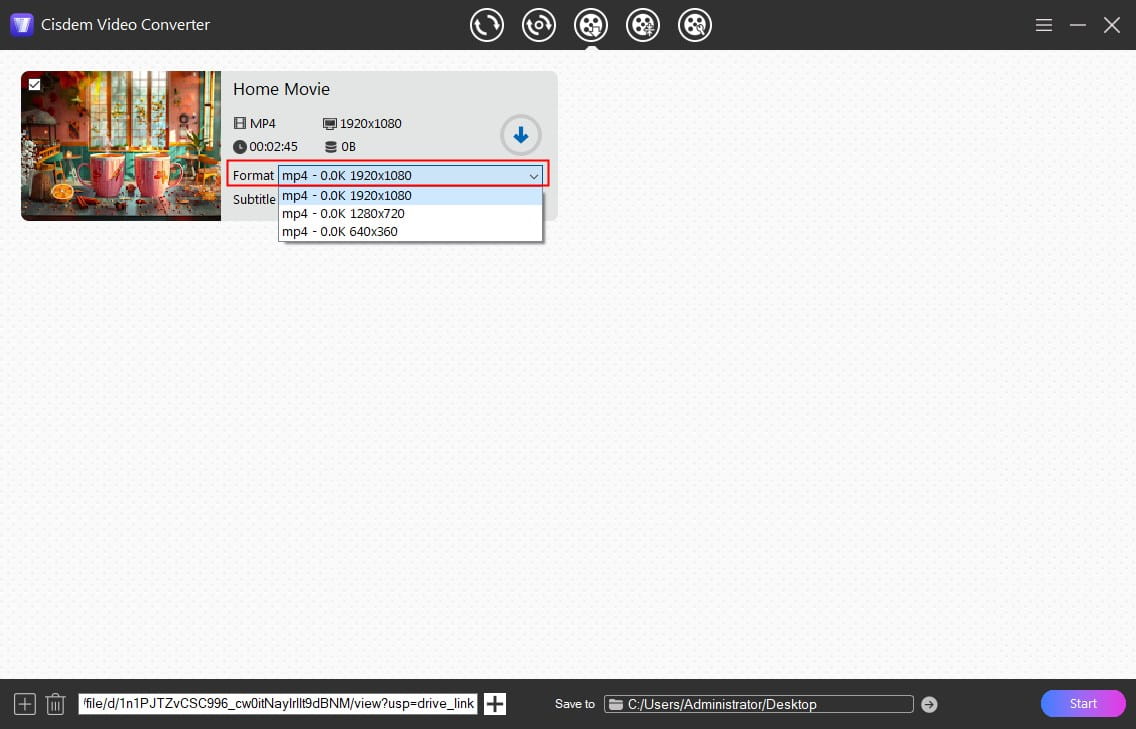Open the hamburger menu
This screenshot has width=1136, height=729.
click(x=1043, y=25)
